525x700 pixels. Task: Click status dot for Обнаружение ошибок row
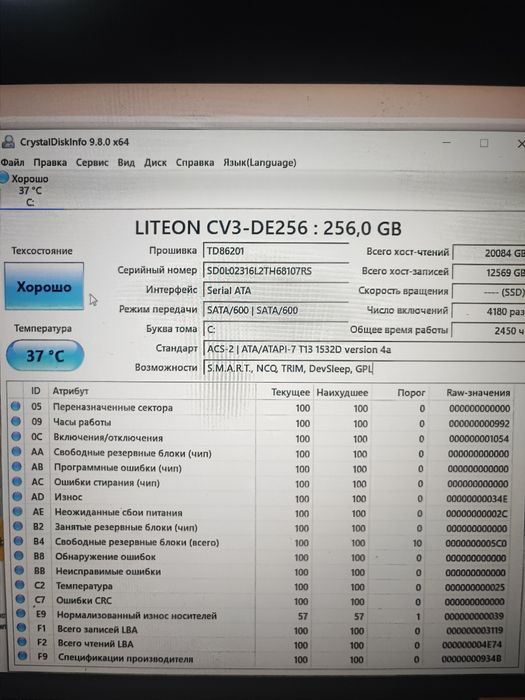pyautogui.click(x=19, y=556)
